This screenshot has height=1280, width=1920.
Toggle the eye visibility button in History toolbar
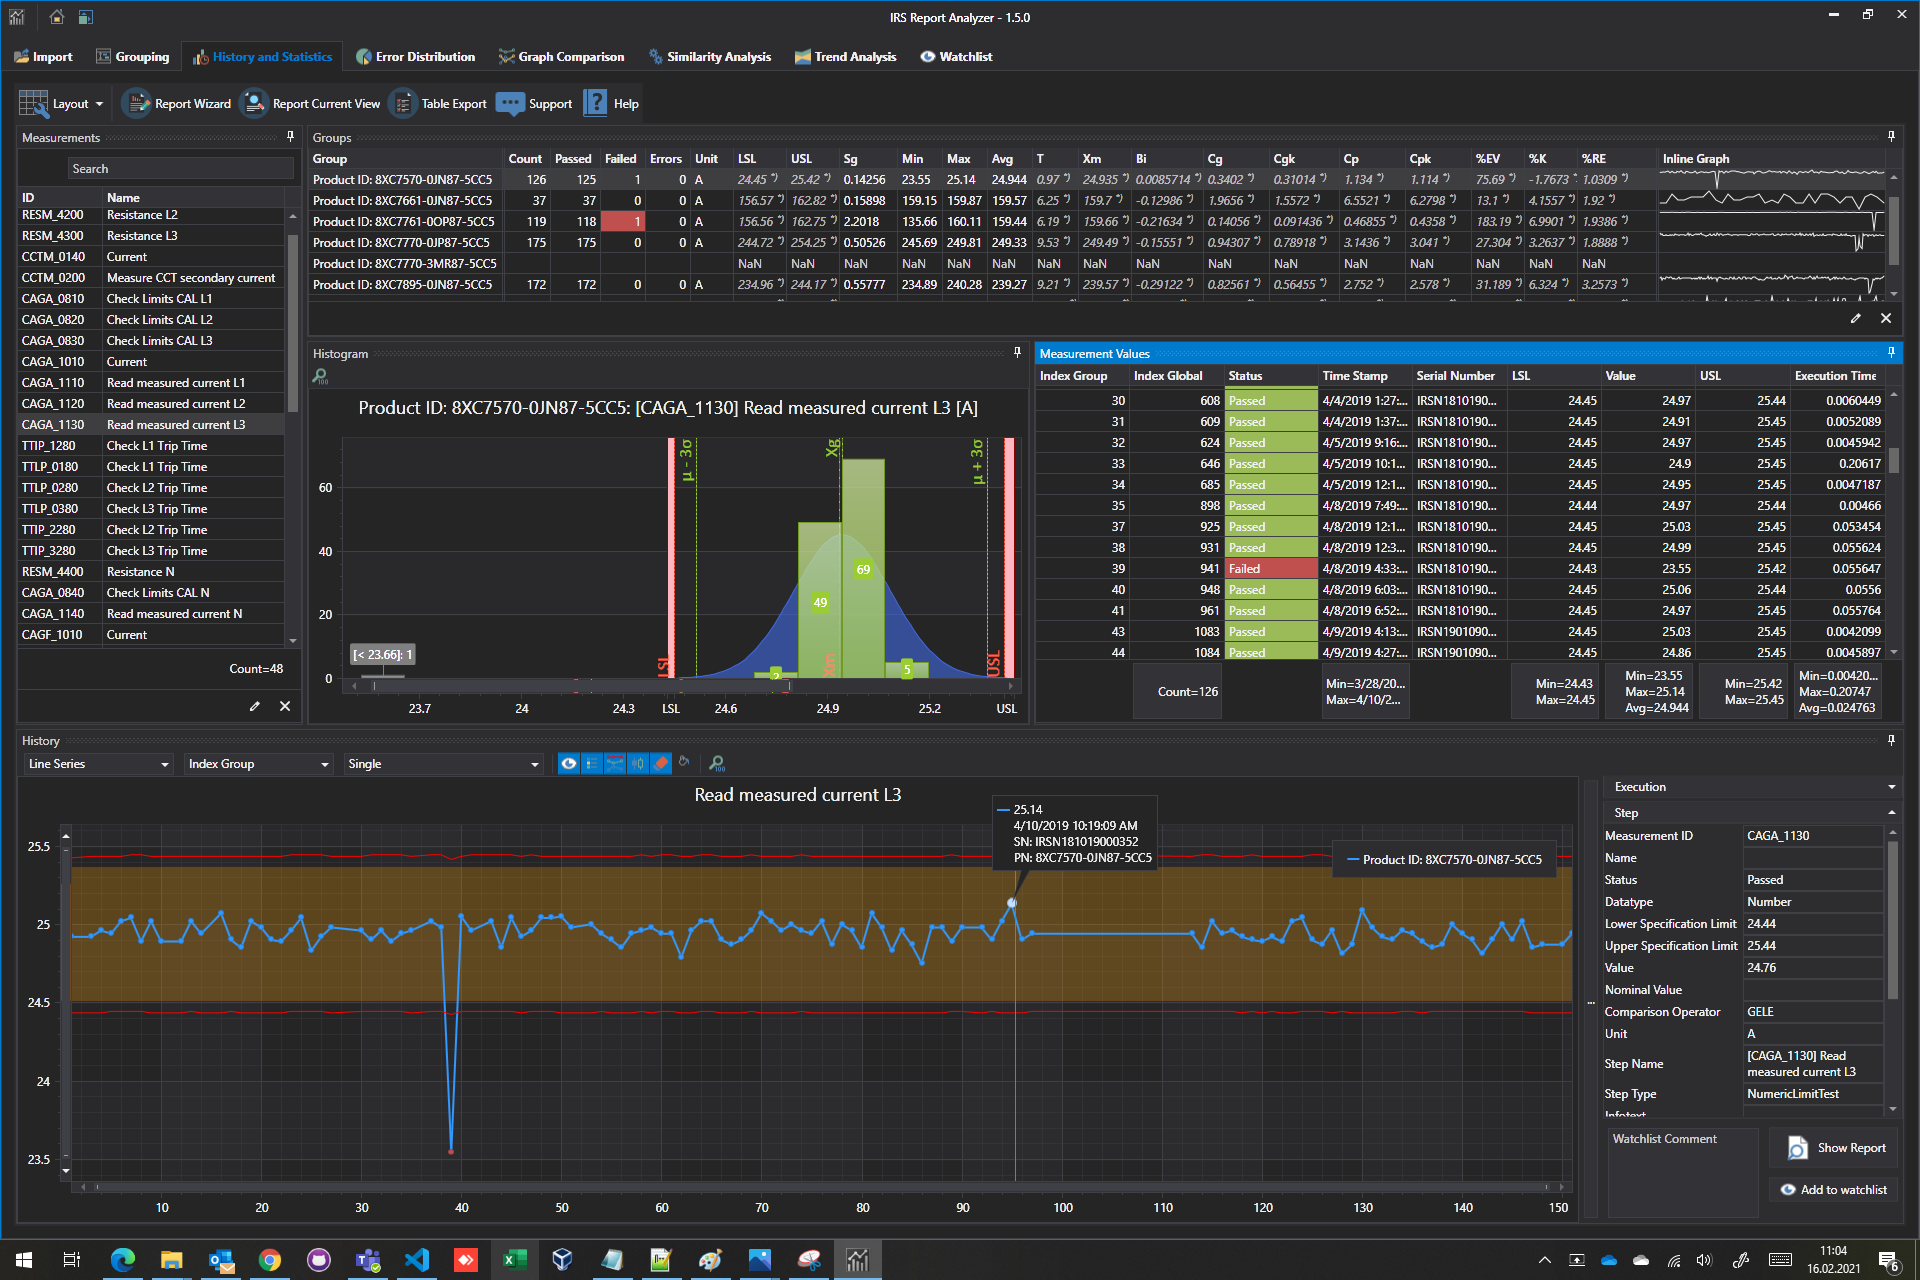[568, 763]
